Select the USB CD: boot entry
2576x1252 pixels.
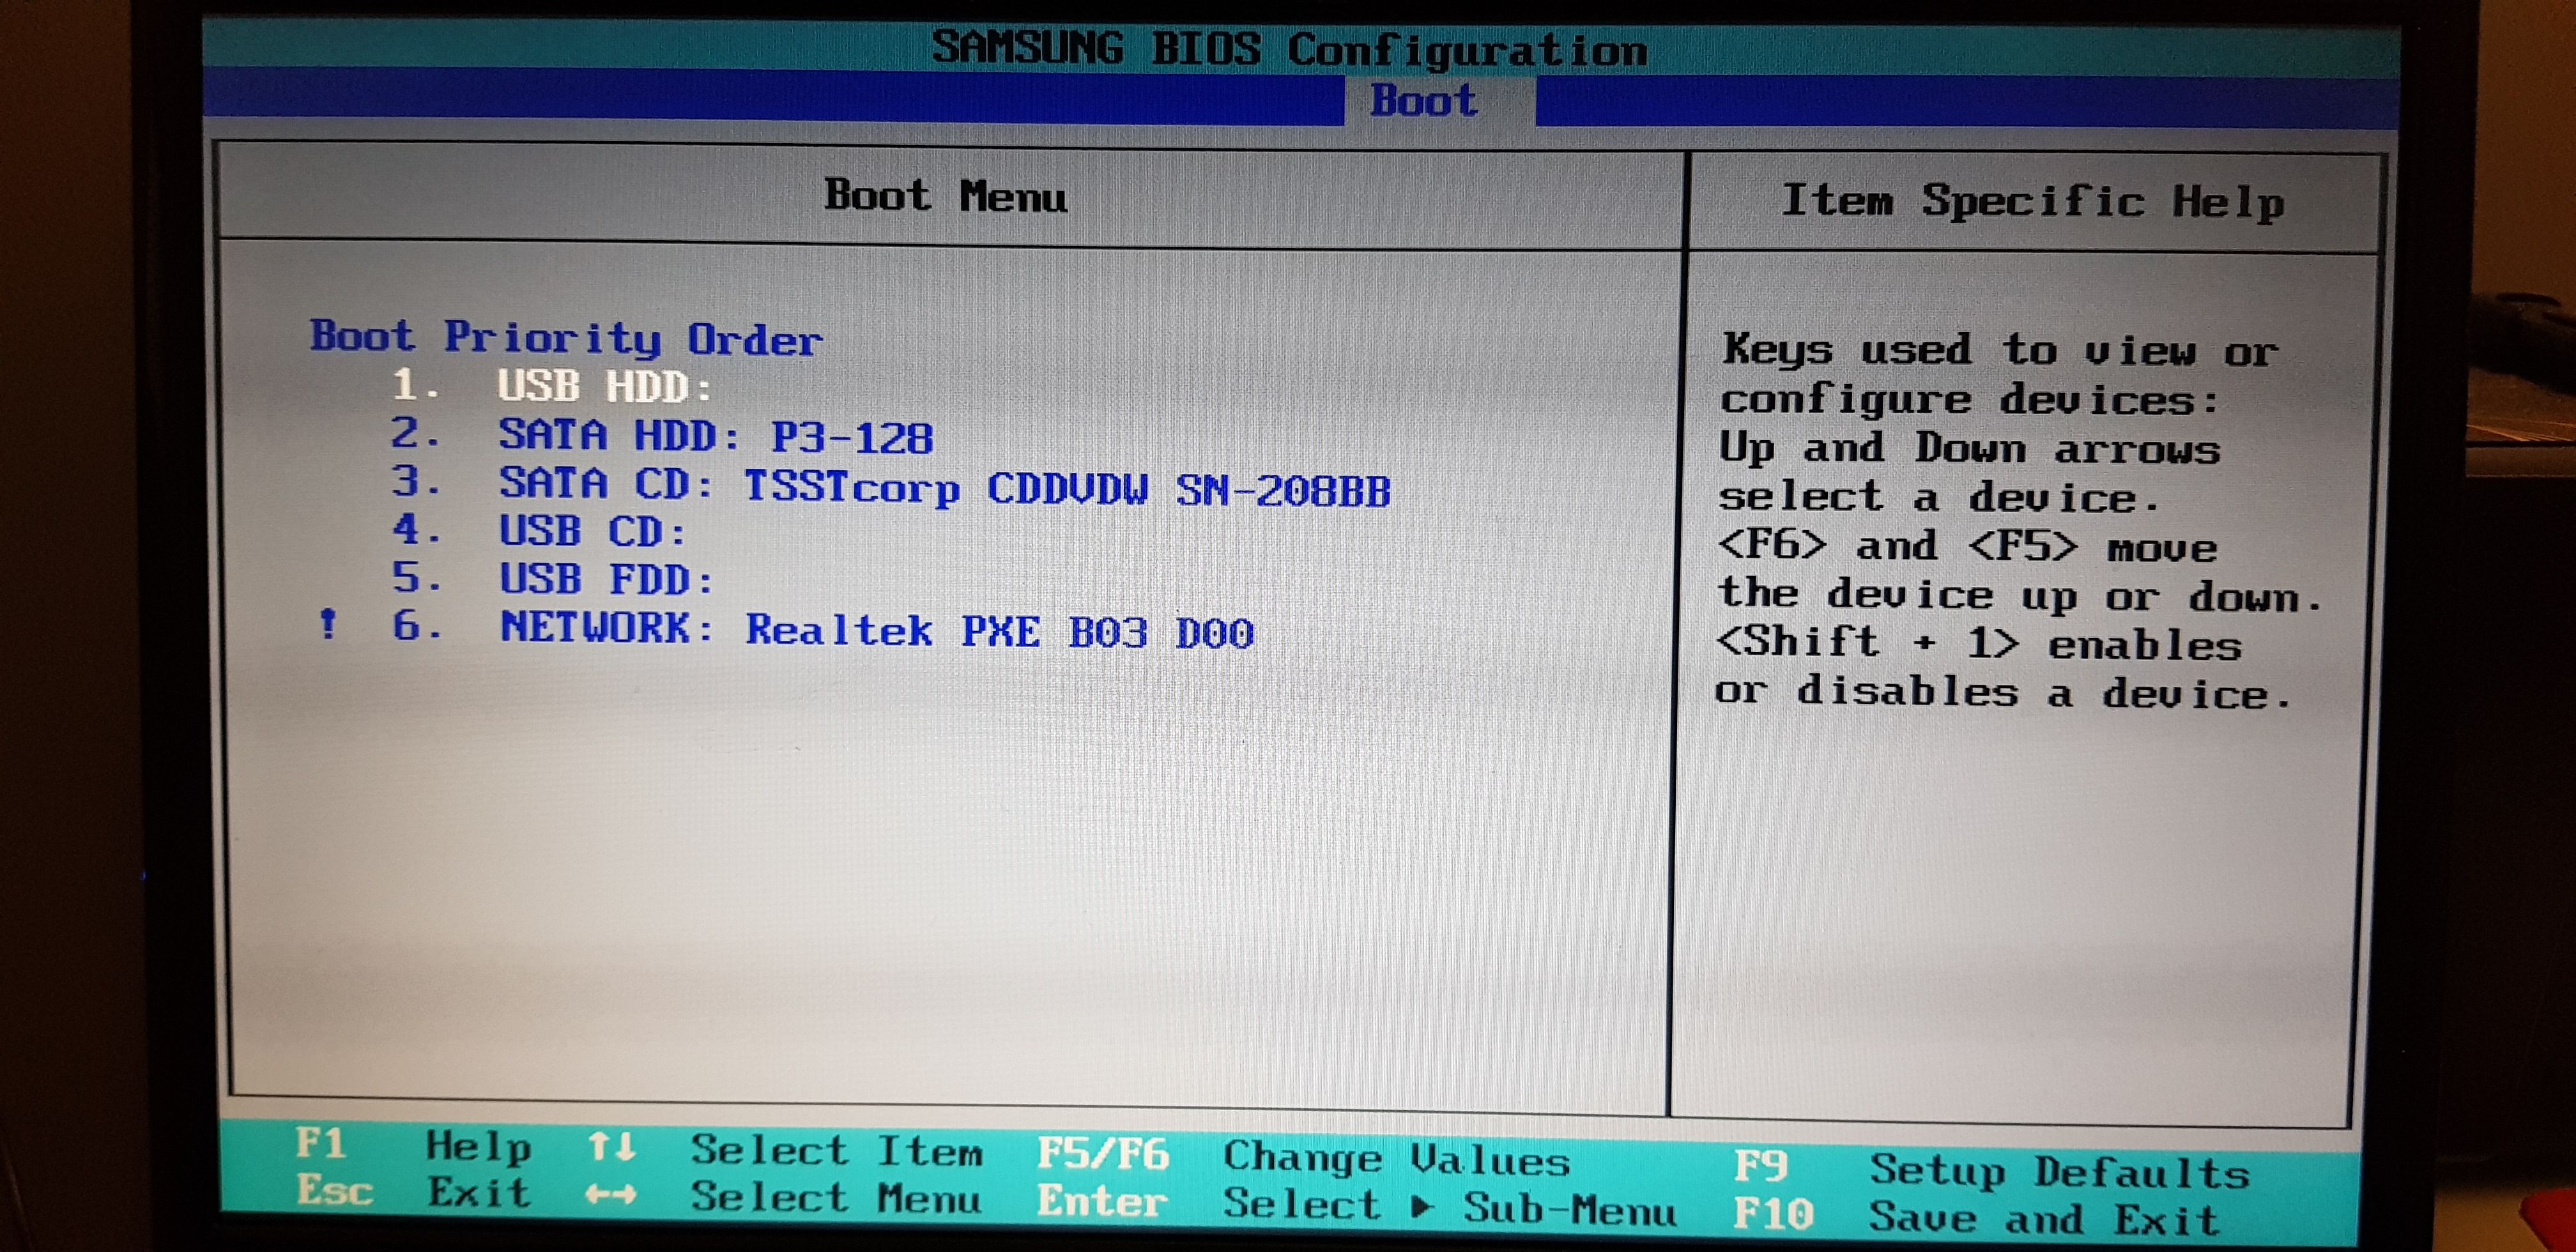coord(540,531)
